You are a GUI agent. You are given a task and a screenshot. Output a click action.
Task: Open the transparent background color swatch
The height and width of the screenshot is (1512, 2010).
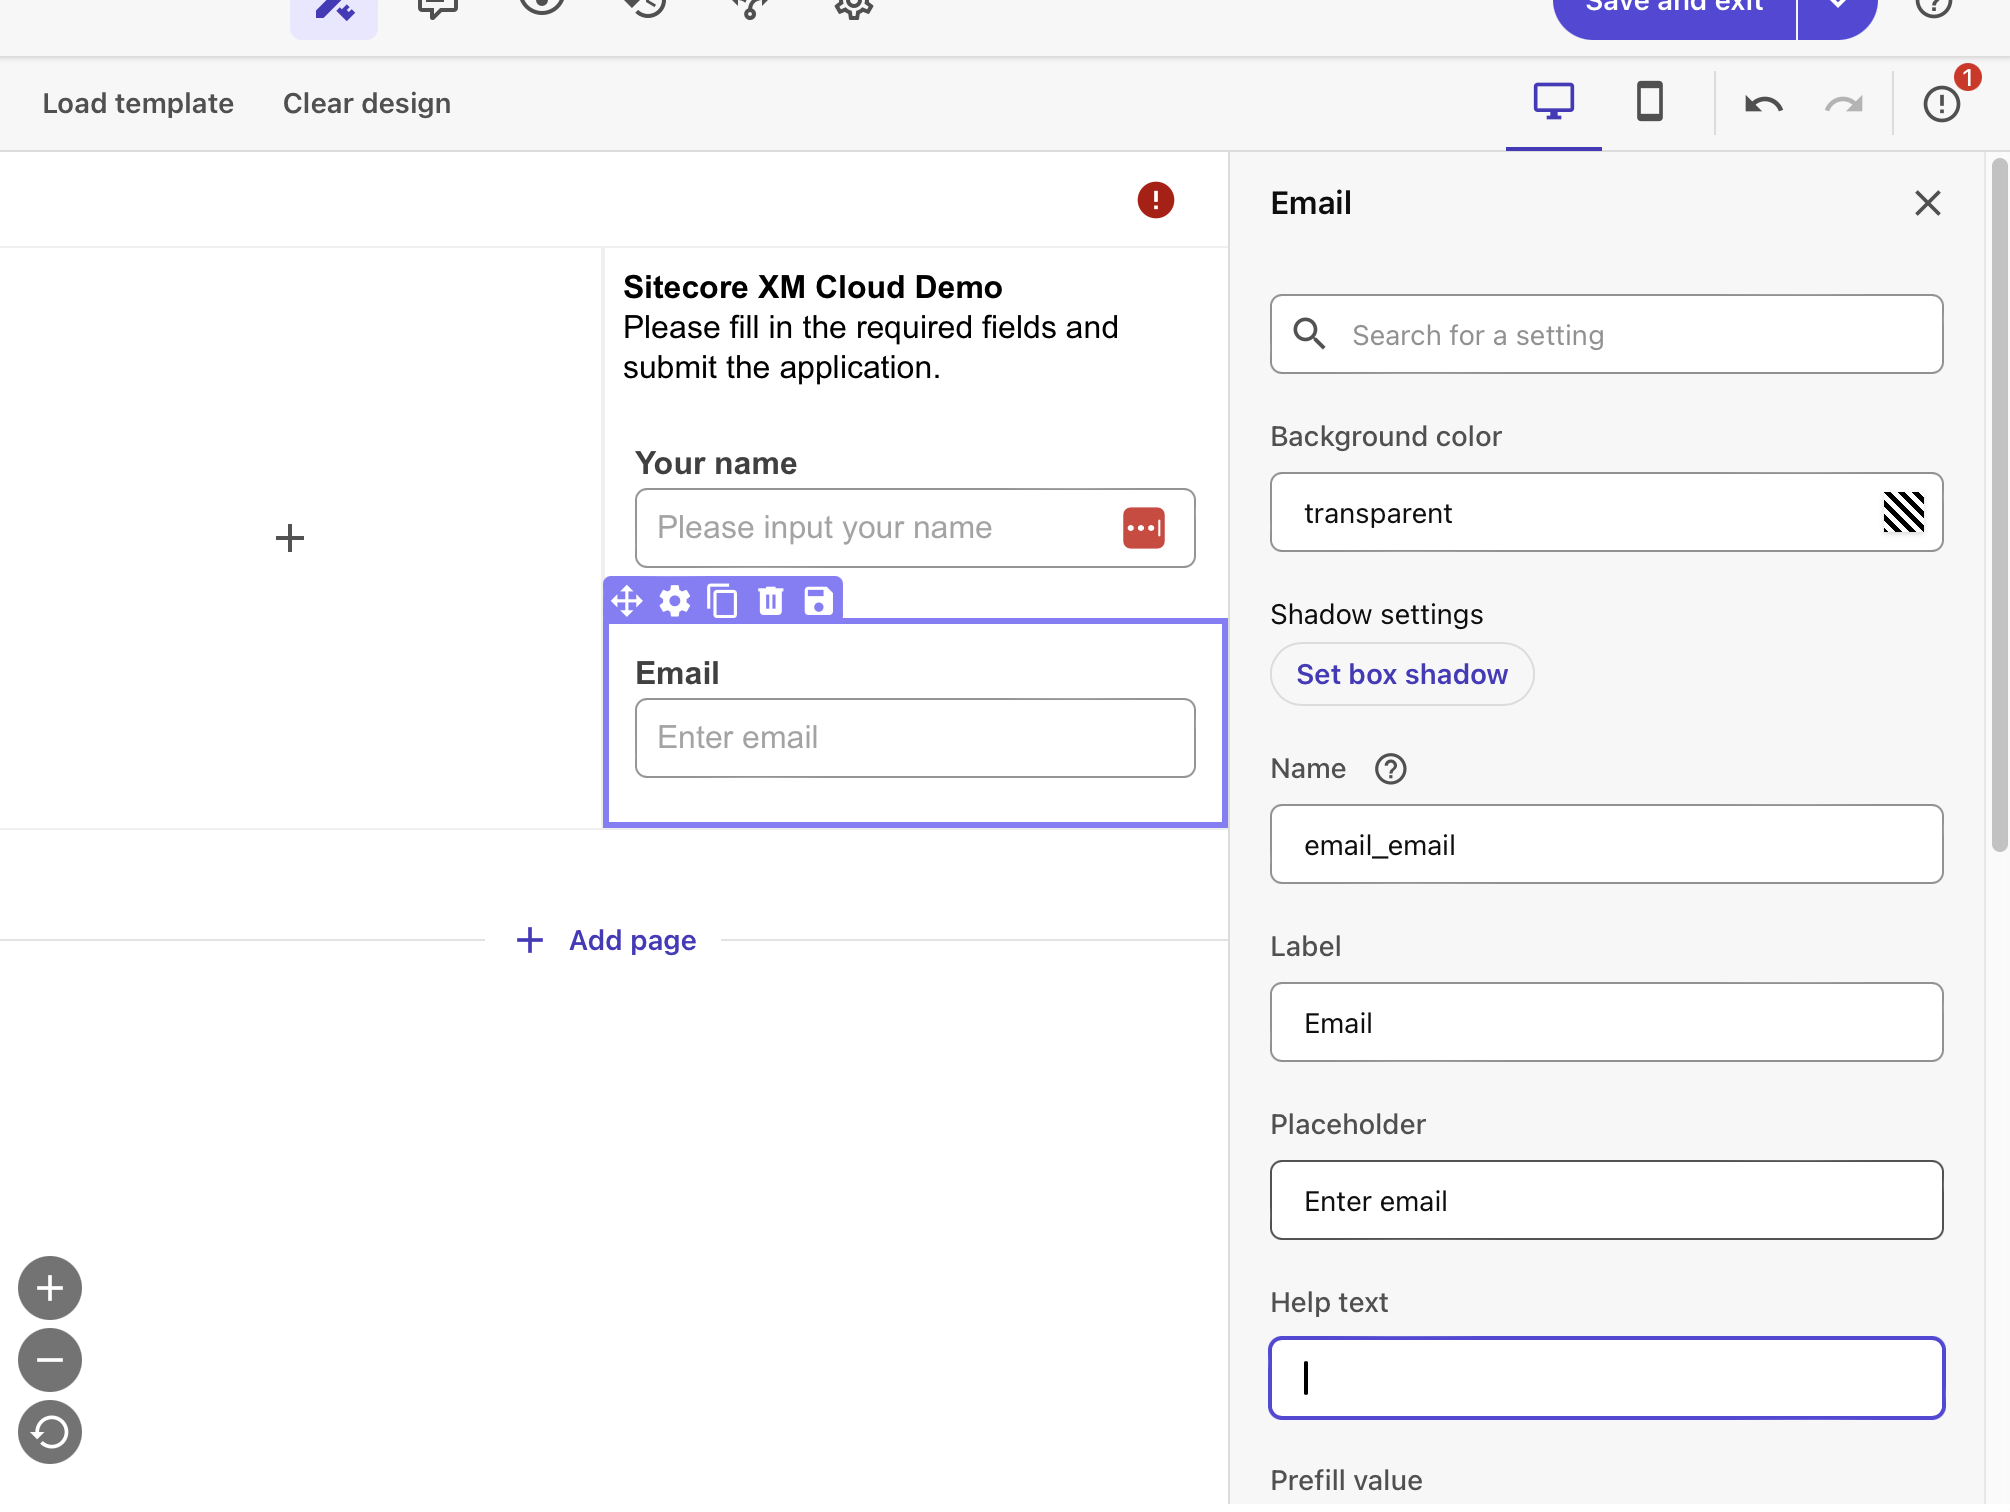click(x=1903, y=512)
